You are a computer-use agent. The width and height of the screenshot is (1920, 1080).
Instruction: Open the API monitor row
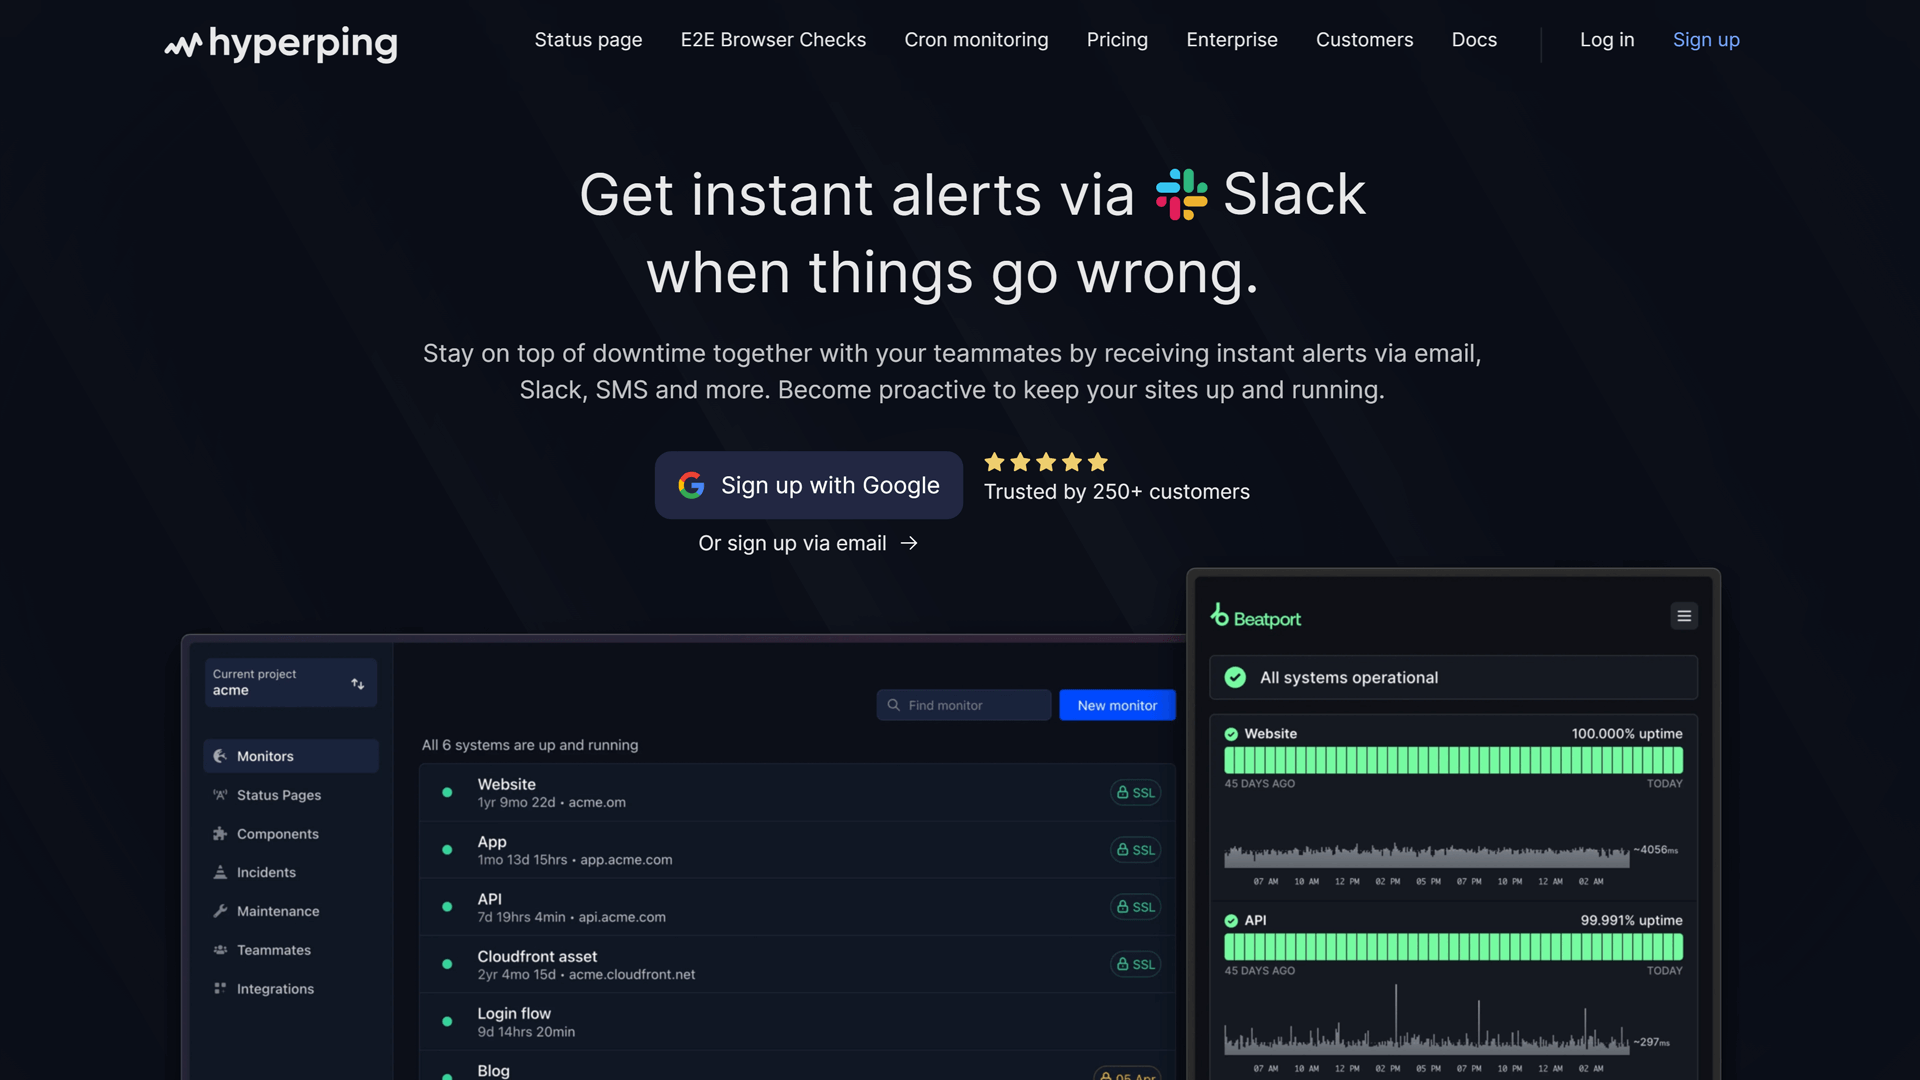797,907
